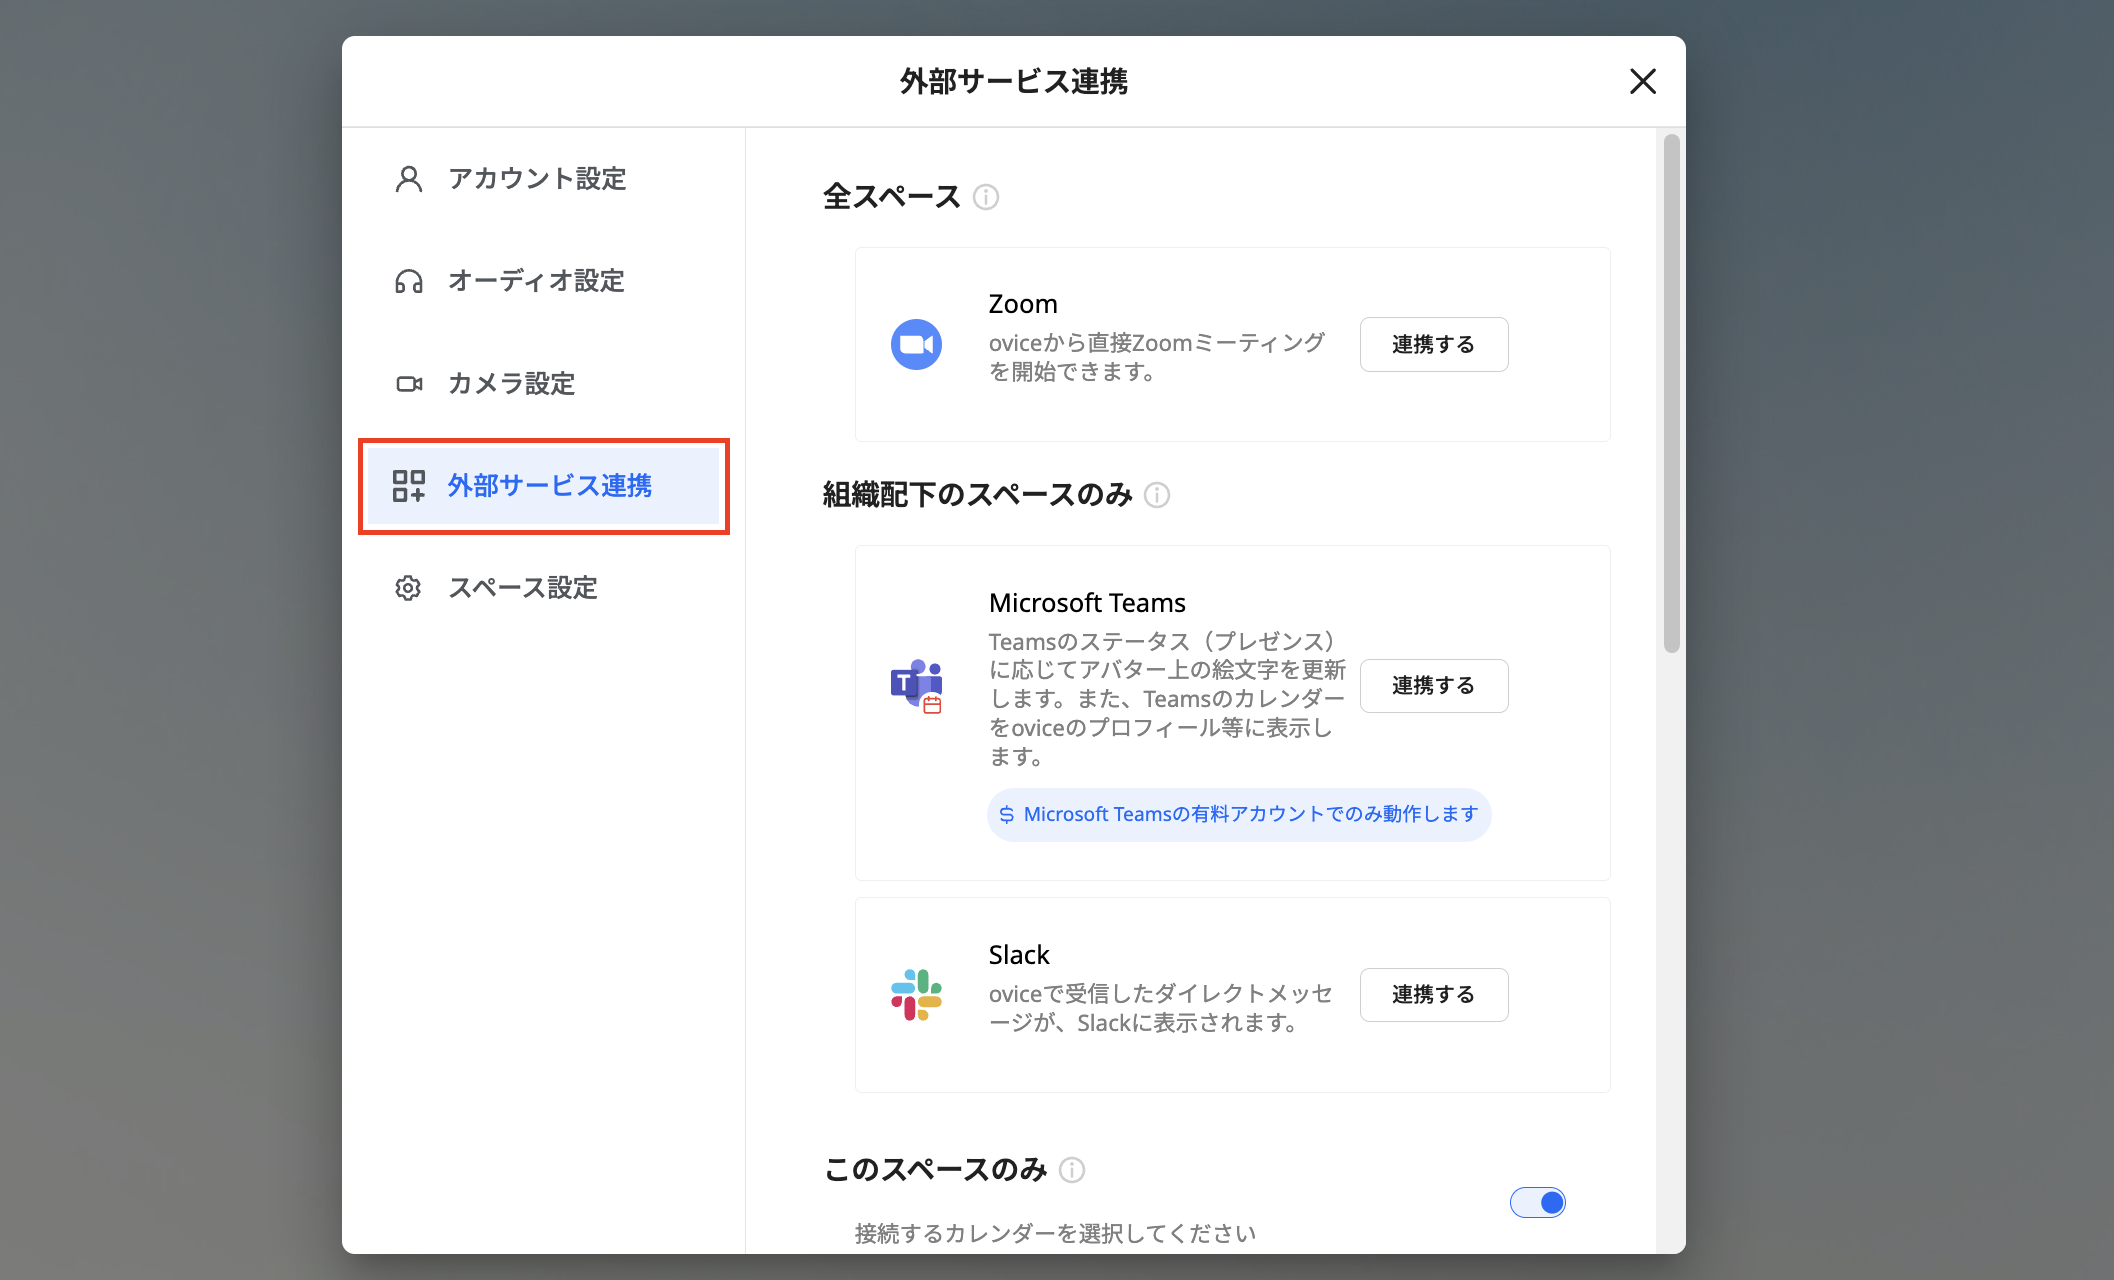Click 連携する button for Zoom
The image size is (2114, 1280).
(1434, 345)
